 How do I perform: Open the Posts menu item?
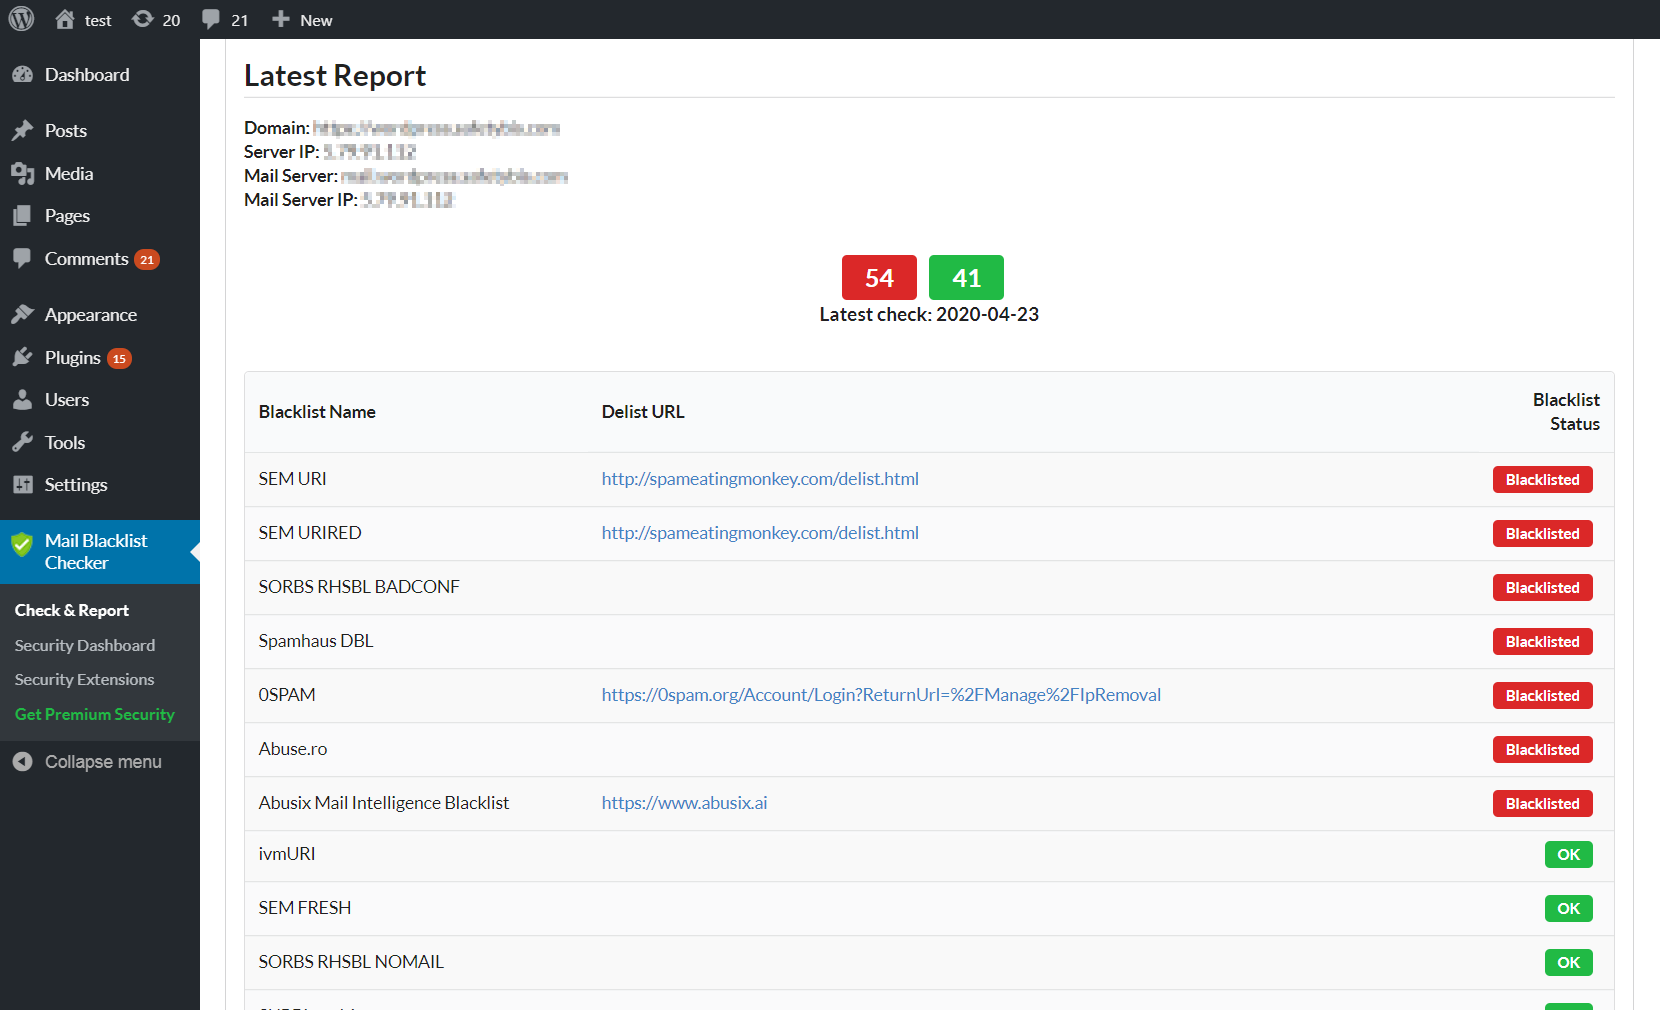(100, 130)
